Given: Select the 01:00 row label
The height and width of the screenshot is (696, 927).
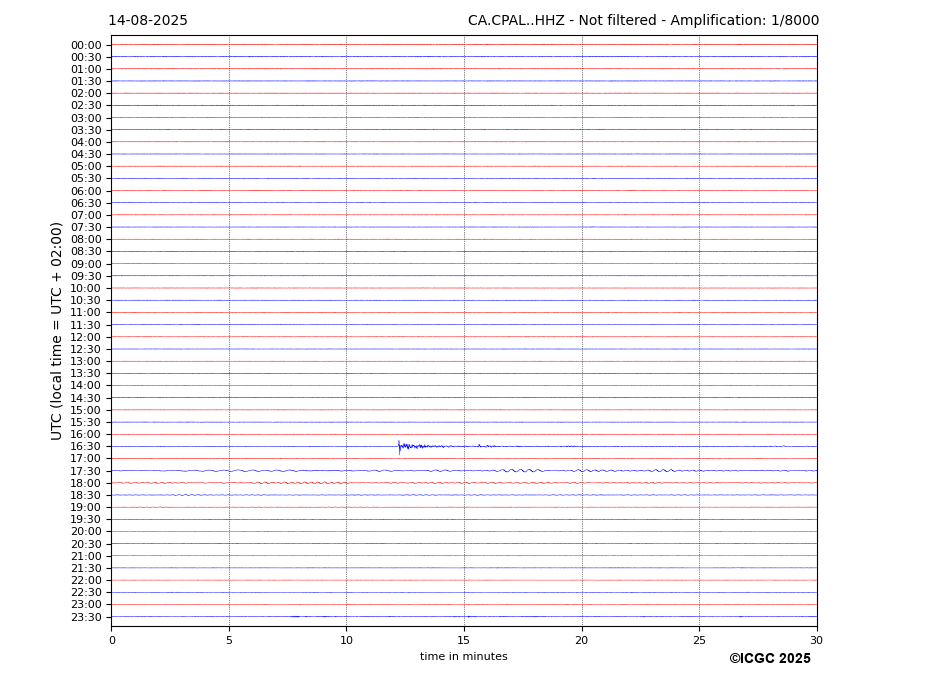Looking at the screenshot, I should pos(86,70).
